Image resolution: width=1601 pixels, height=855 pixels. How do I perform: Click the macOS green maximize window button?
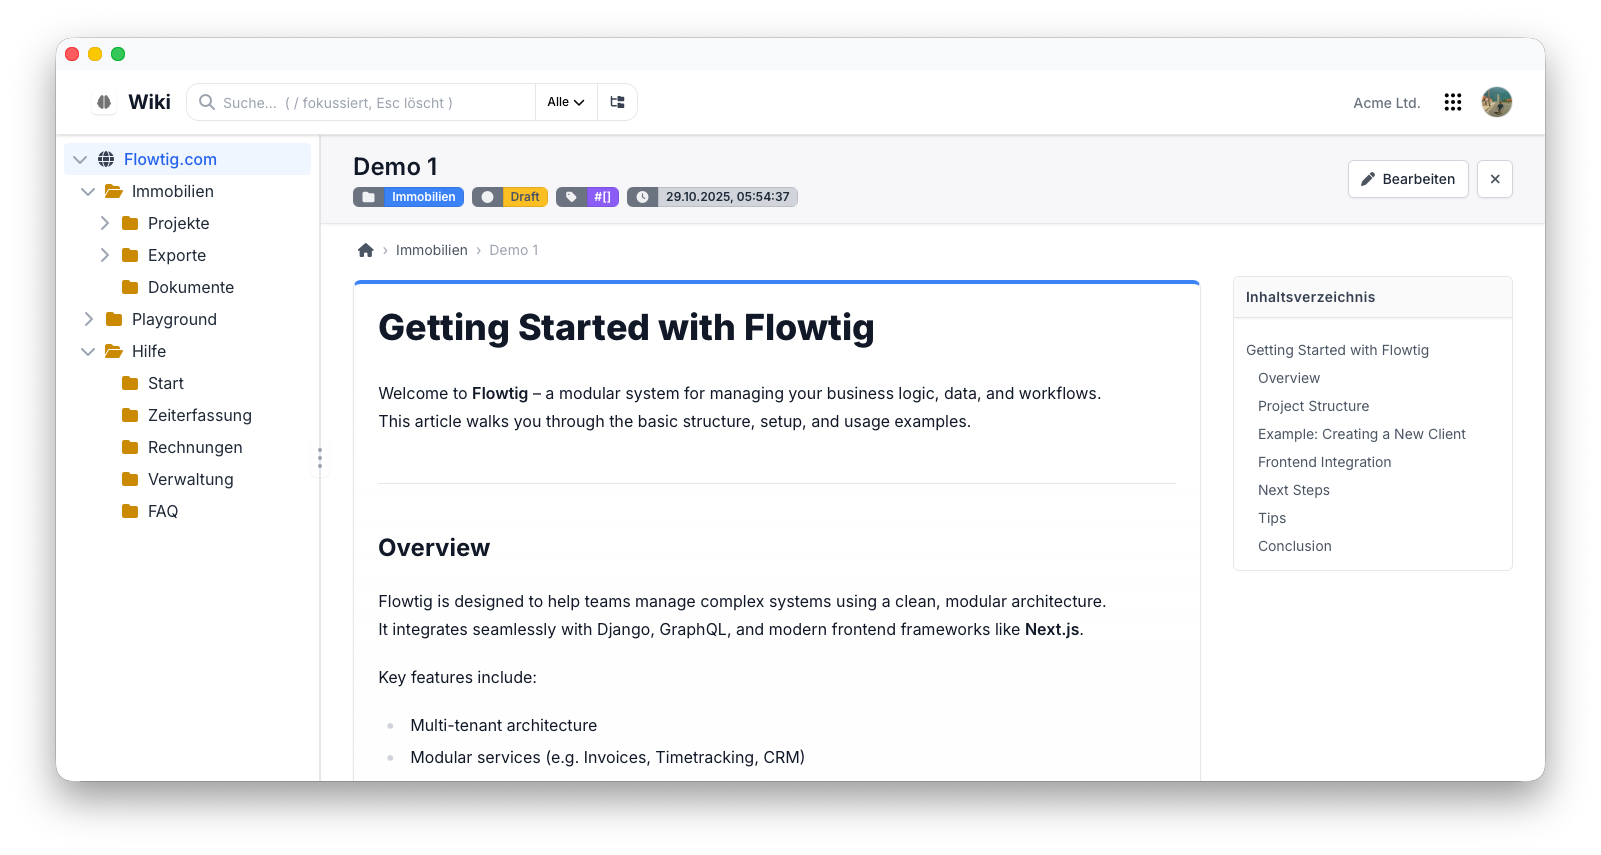tap(118, 54)
